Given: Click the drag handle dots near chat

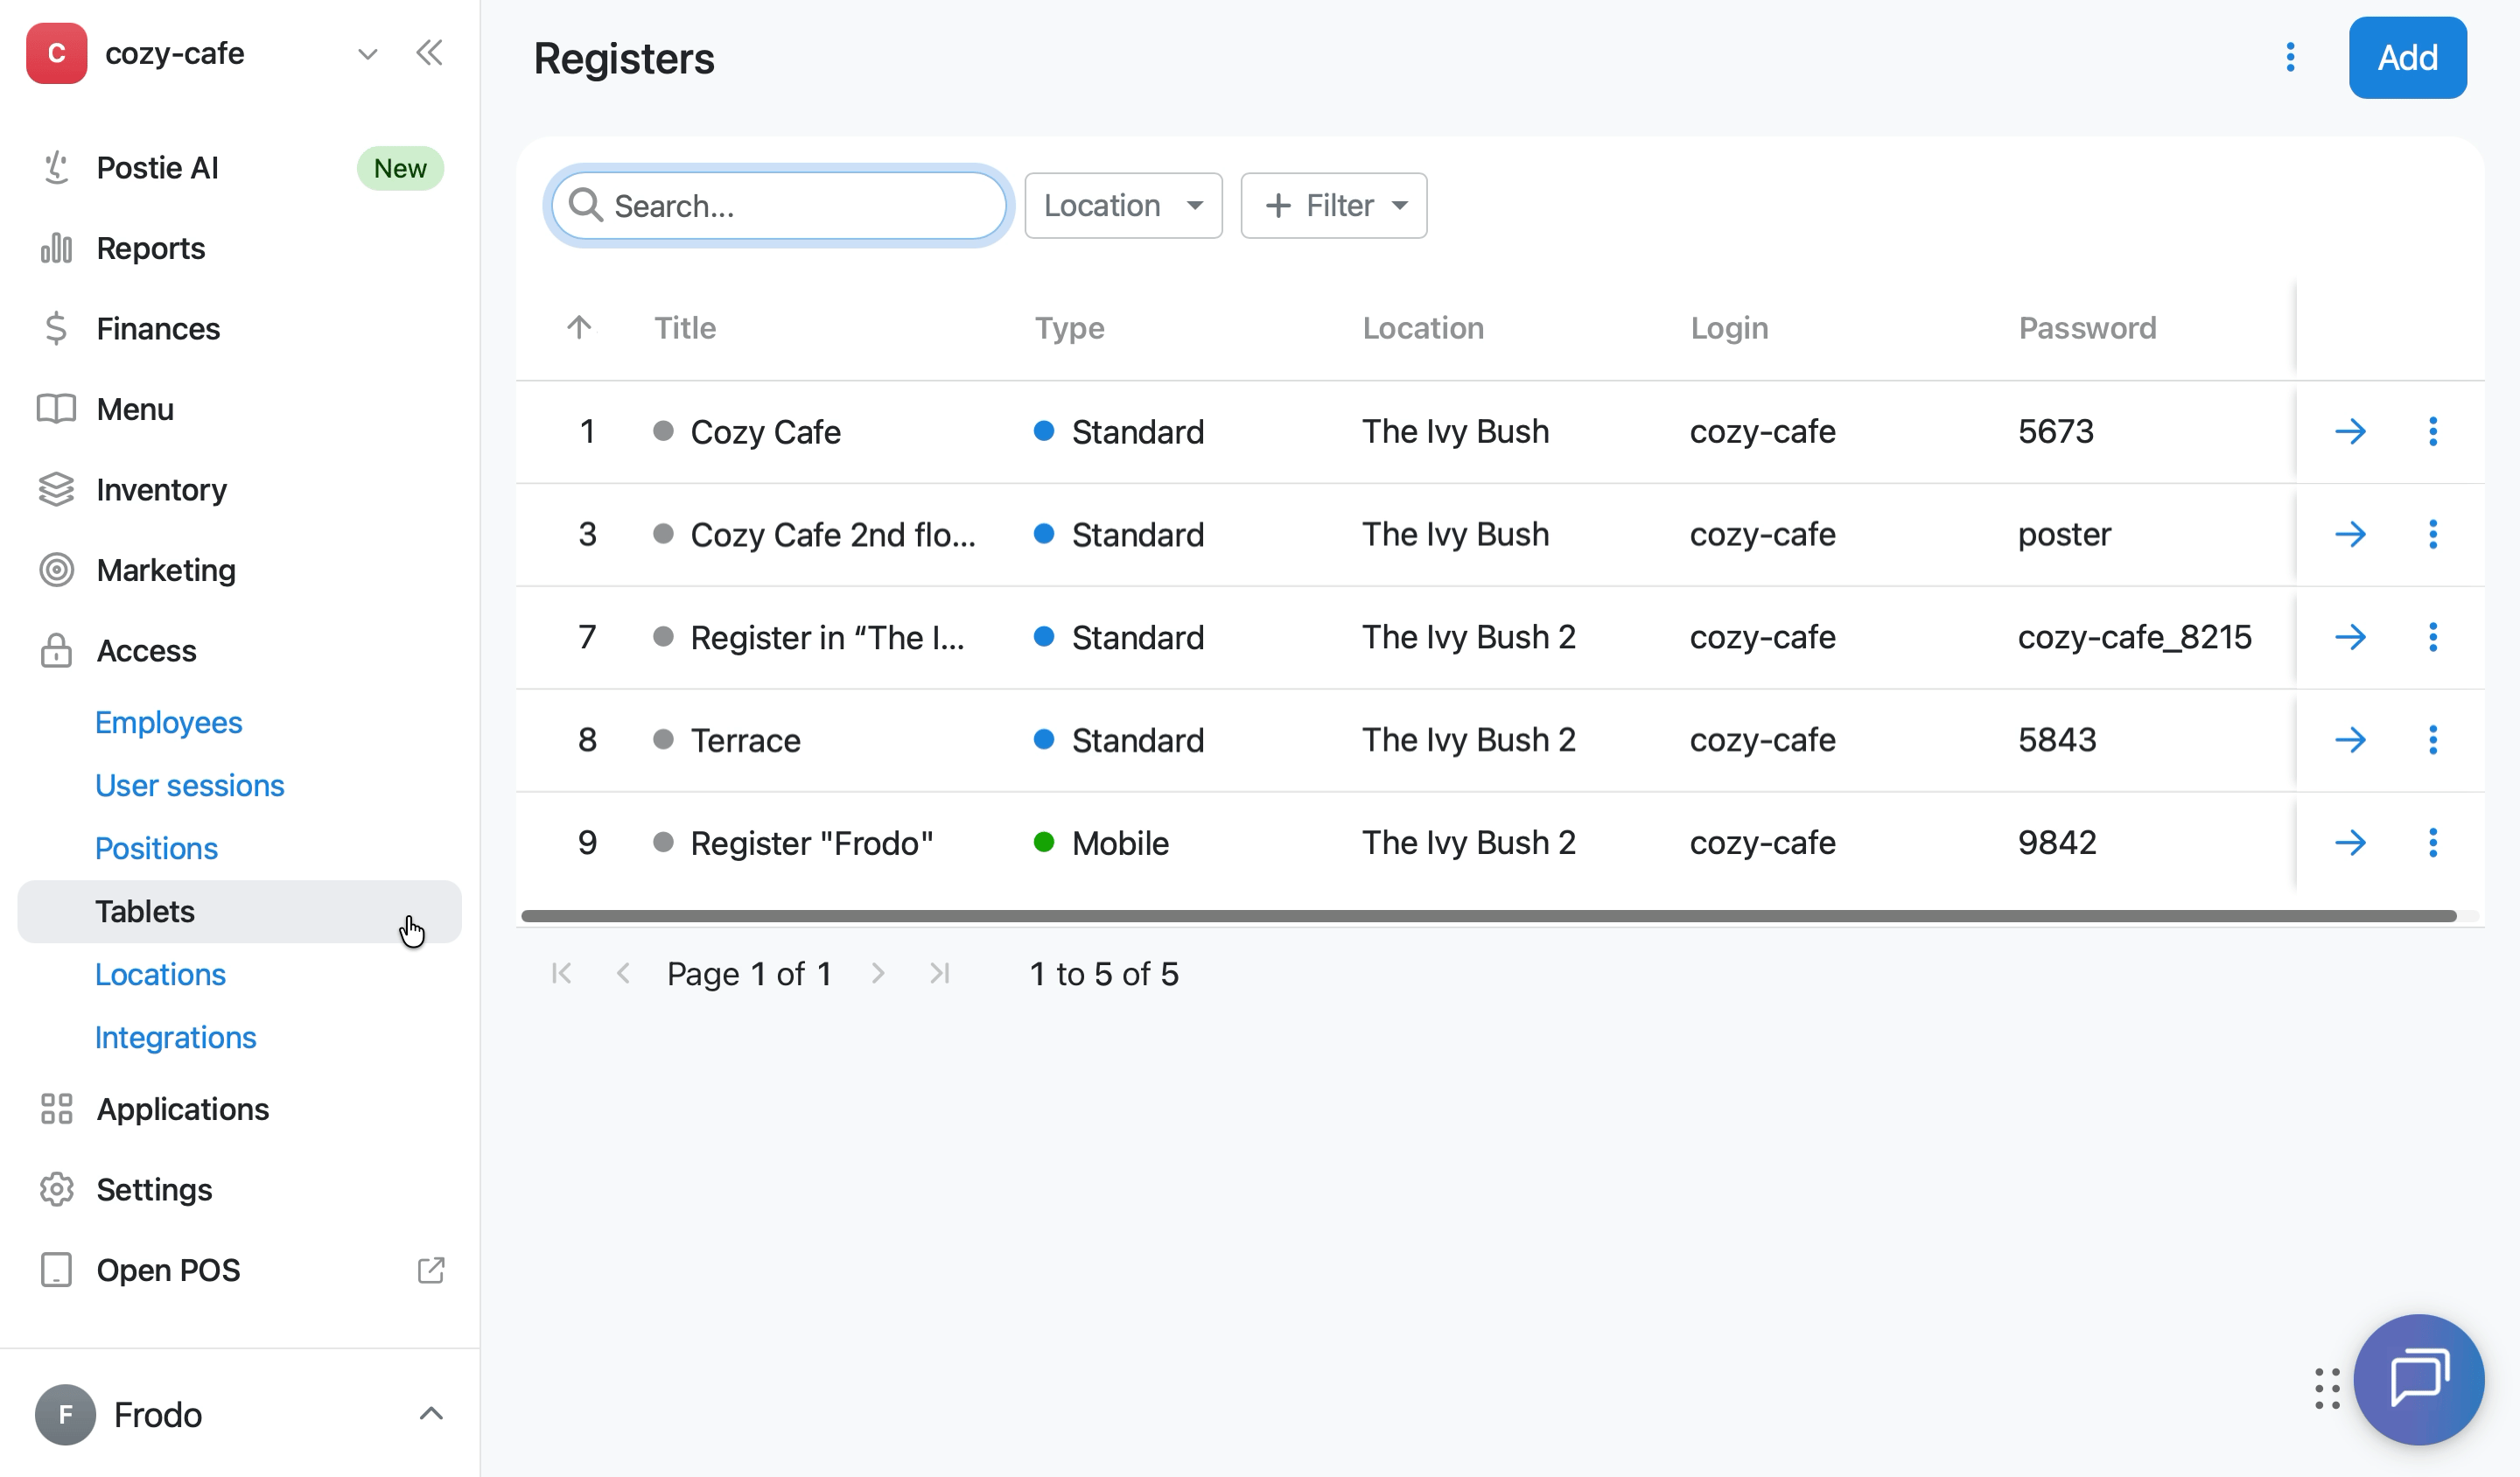Looking at the screenshot, I should (2327, 1388).
